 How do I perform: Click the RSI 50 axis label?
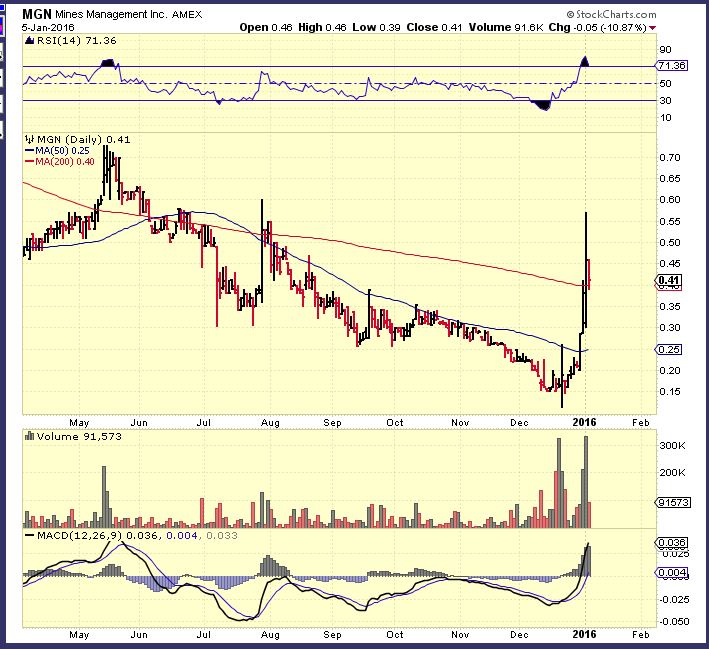(x=666, y=84)
